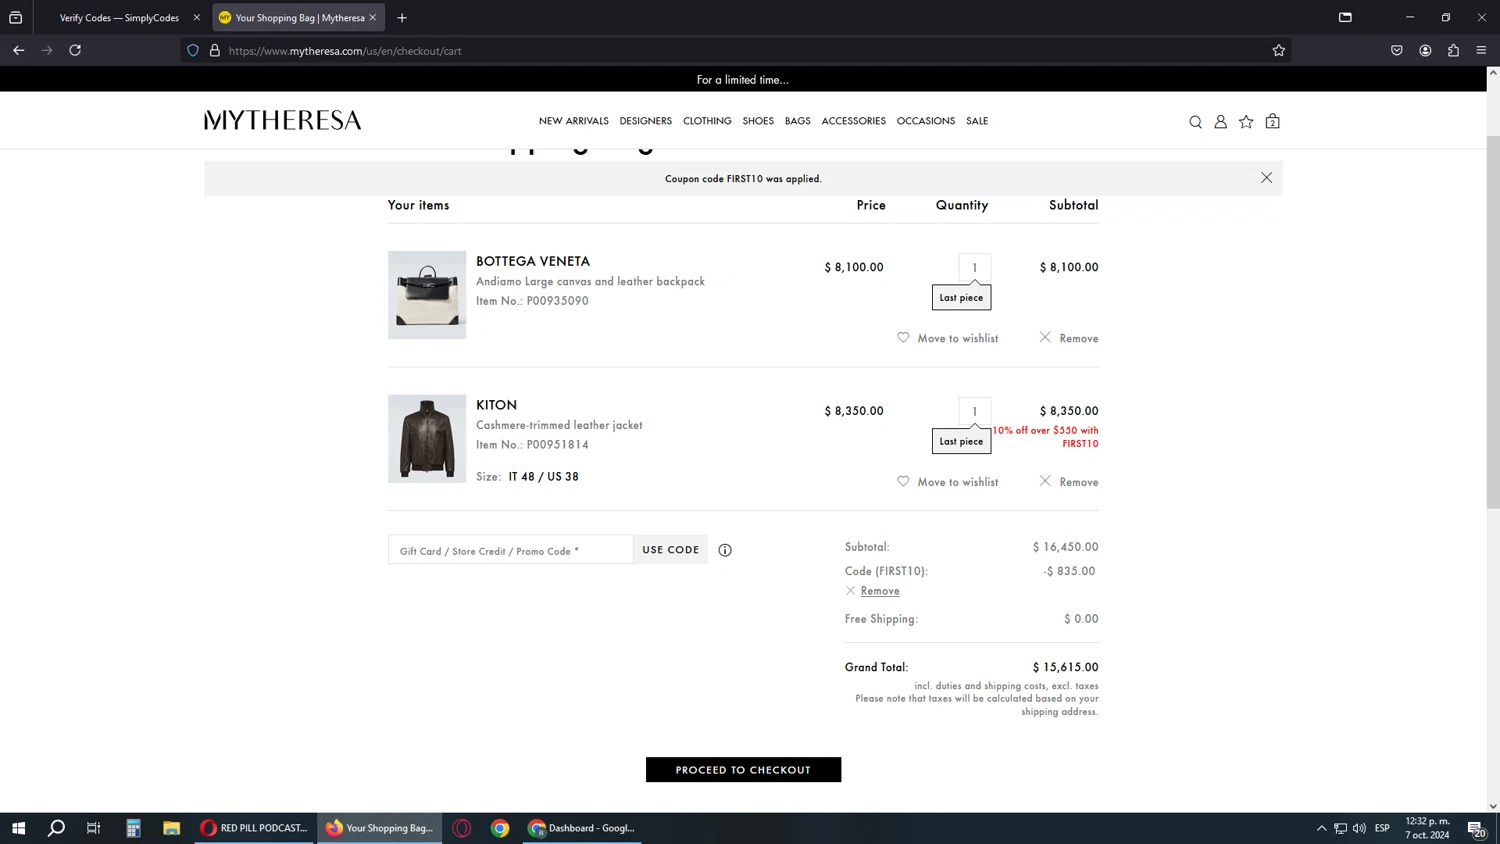The width and height of the screenshot is (1500, 844).
Task: Close the Your Shopping Bag Mytheresa tab
Action: [x=373, y=18]
